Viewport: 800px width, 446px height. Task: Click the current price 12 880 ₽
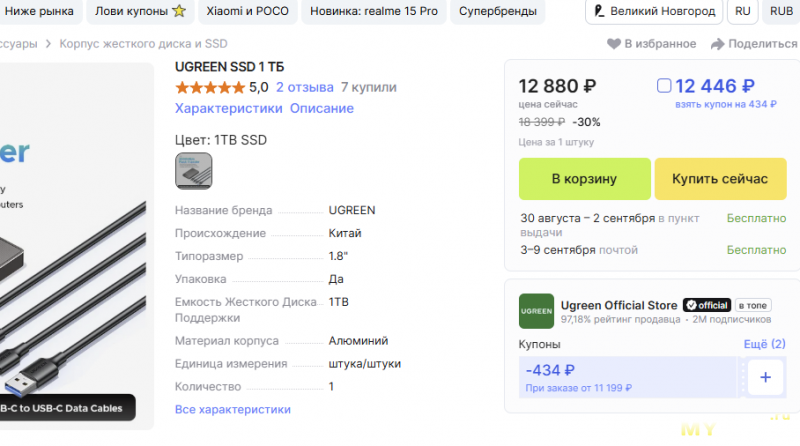click(x=557, y=86)
